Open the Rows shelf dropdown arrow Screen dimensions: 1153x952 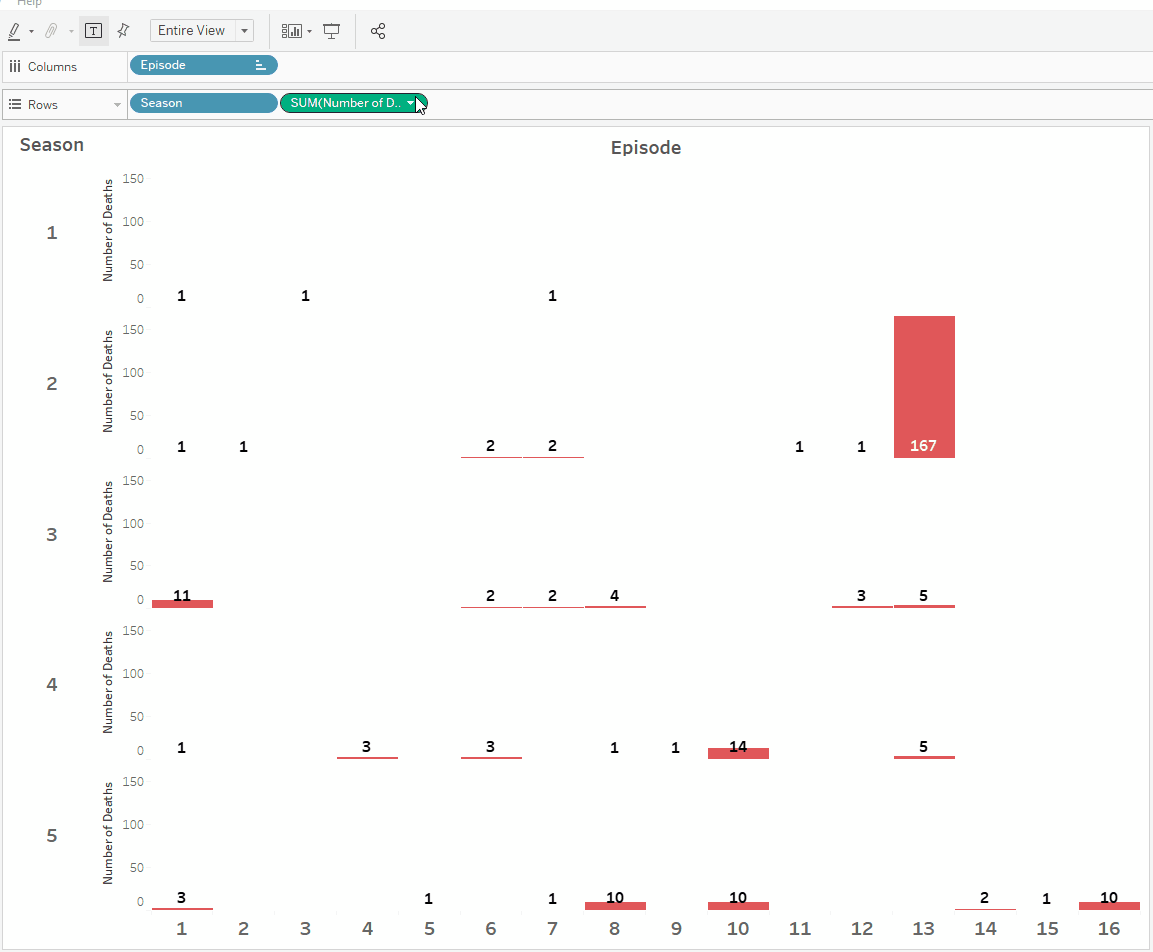(117, 105)
